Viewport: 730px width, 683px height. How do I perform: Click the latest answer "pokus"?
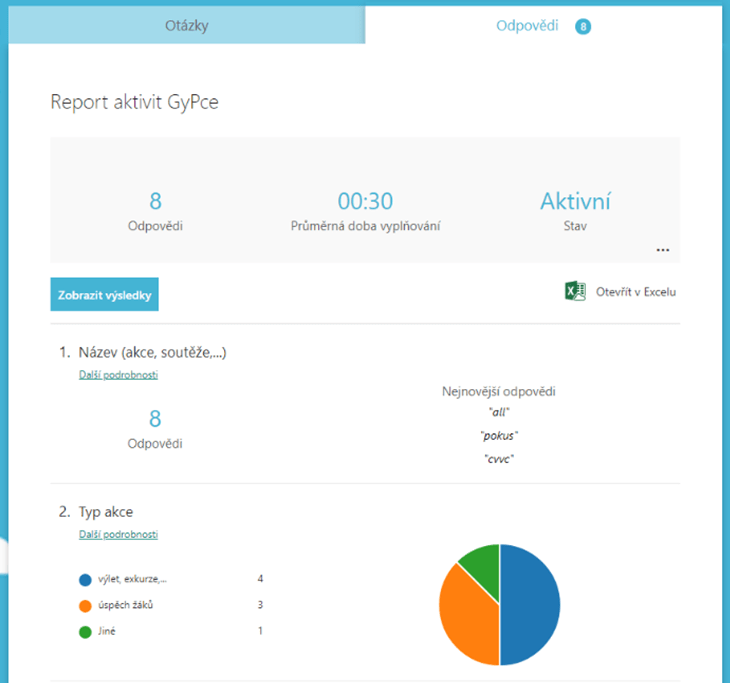pyautogui.click(x=499, y=435)
